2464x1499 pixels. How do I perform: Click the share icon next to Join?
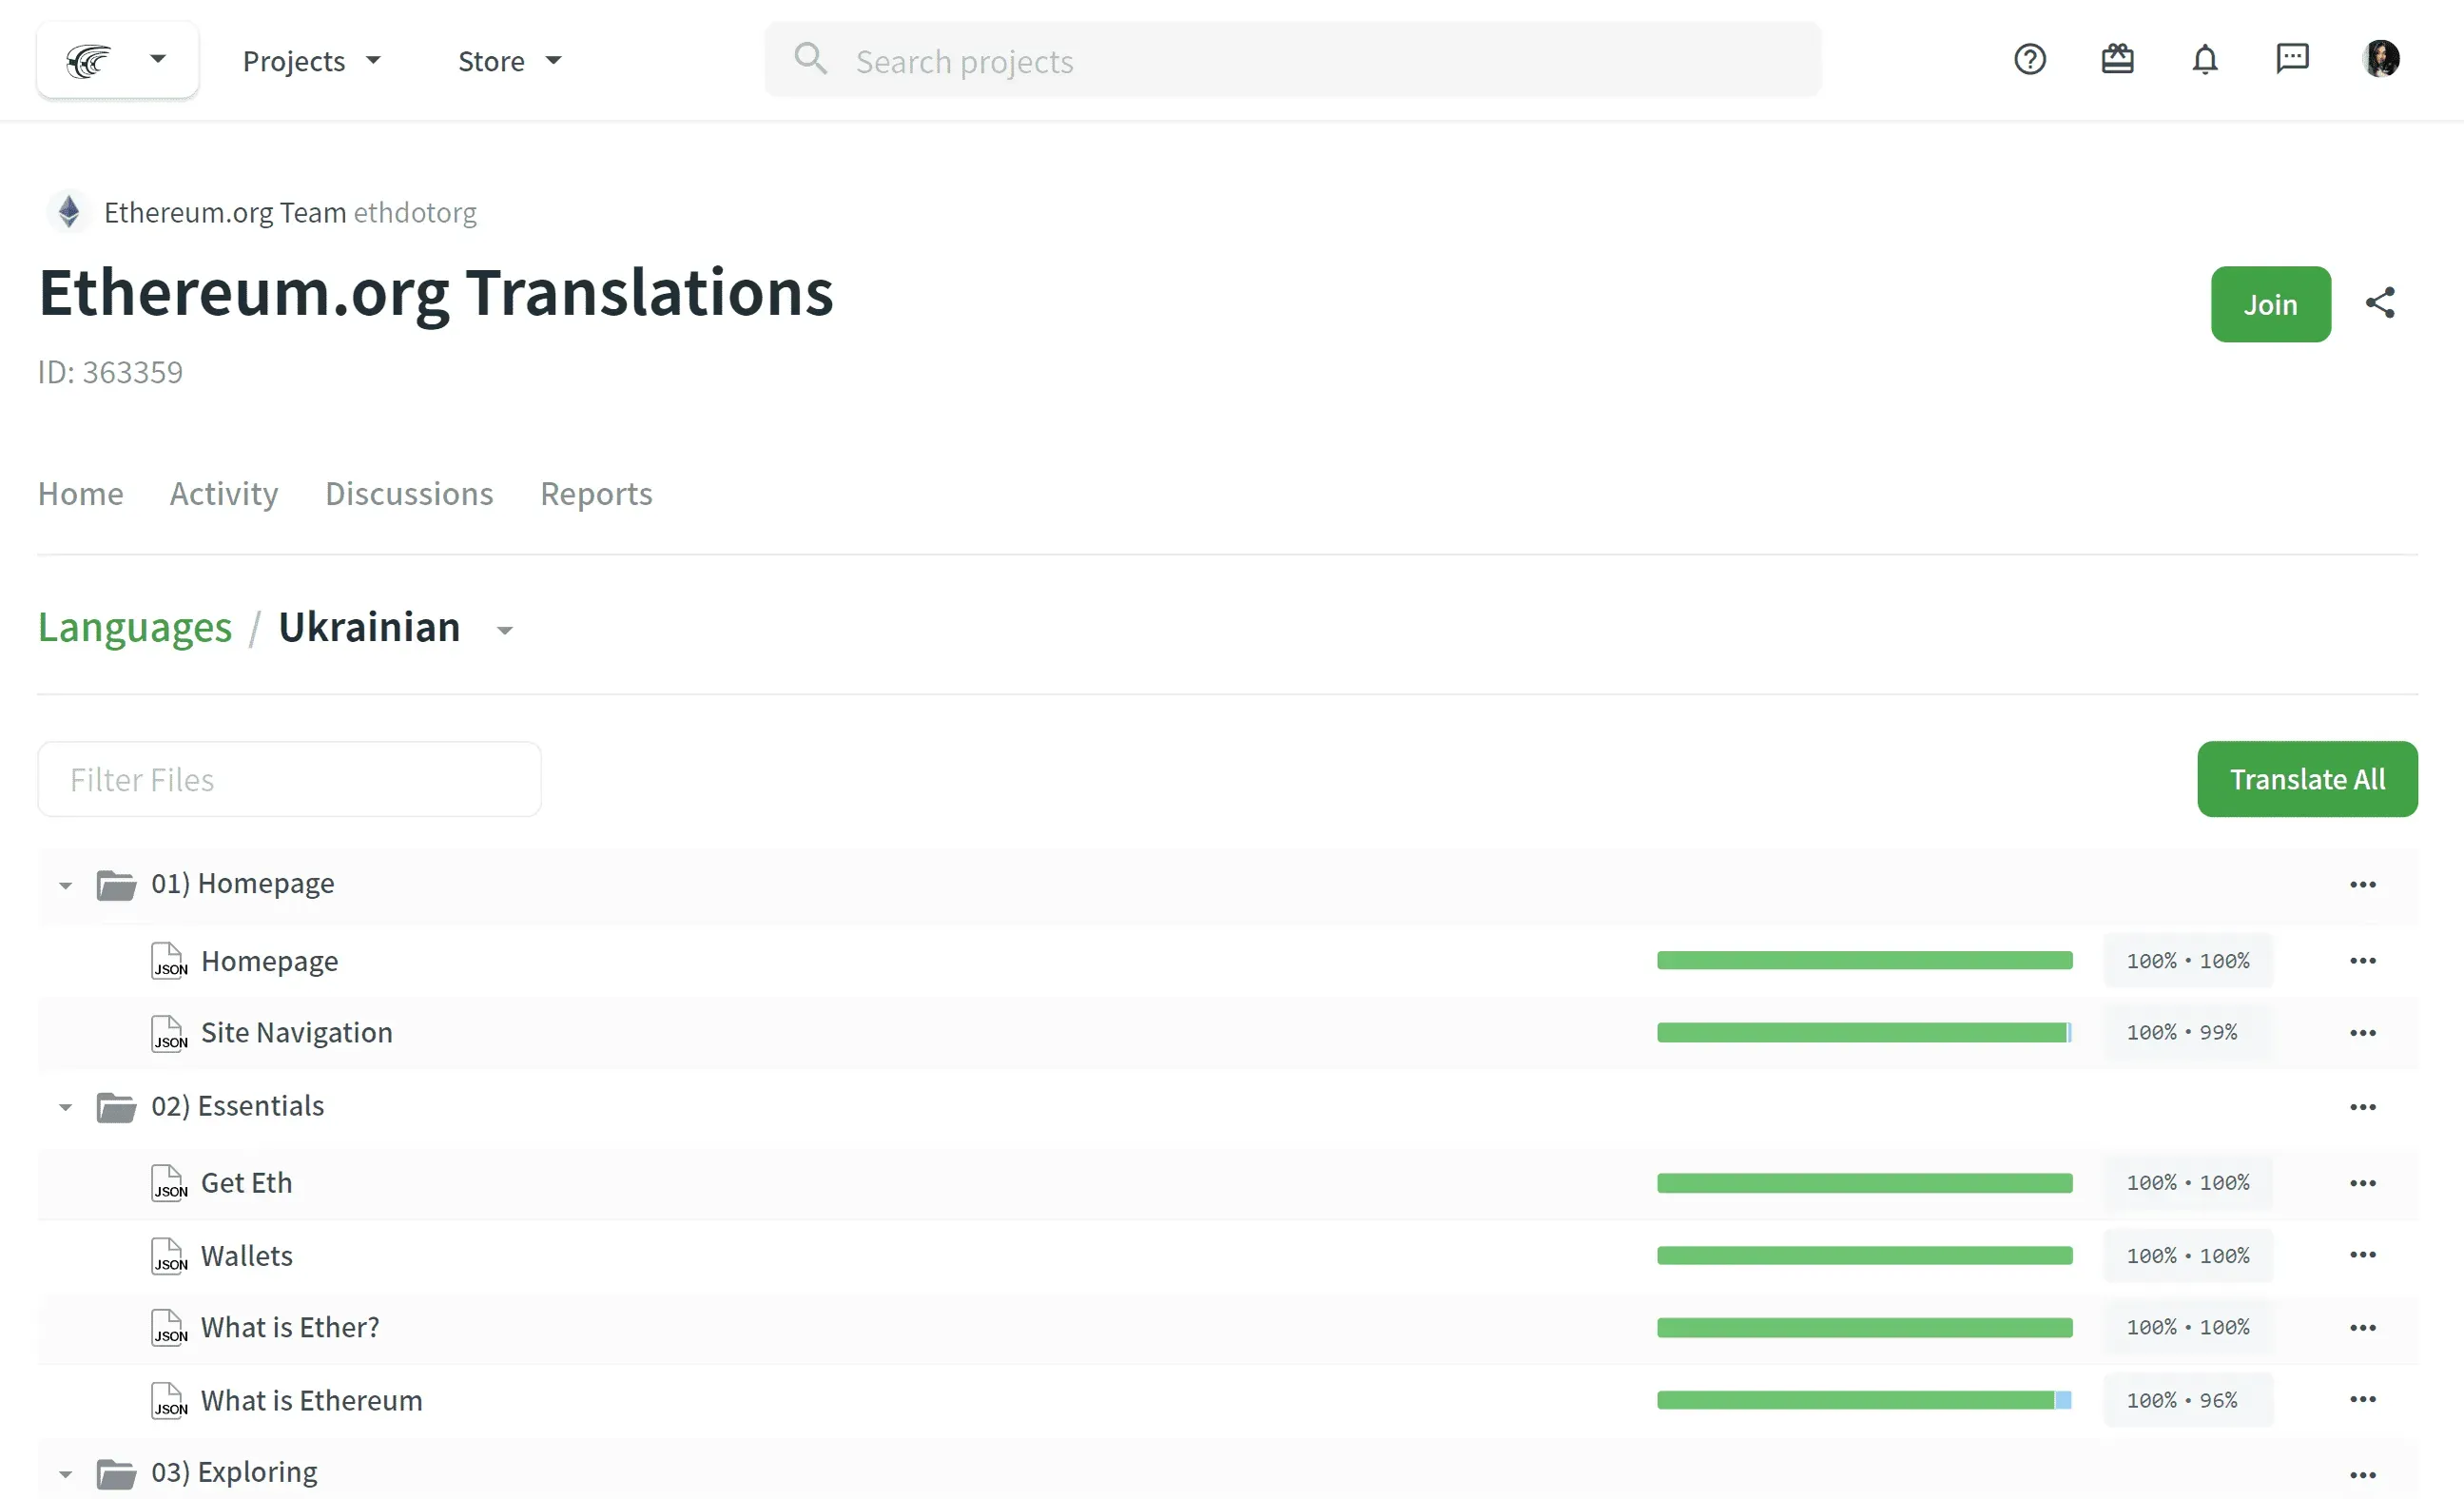2380,302
